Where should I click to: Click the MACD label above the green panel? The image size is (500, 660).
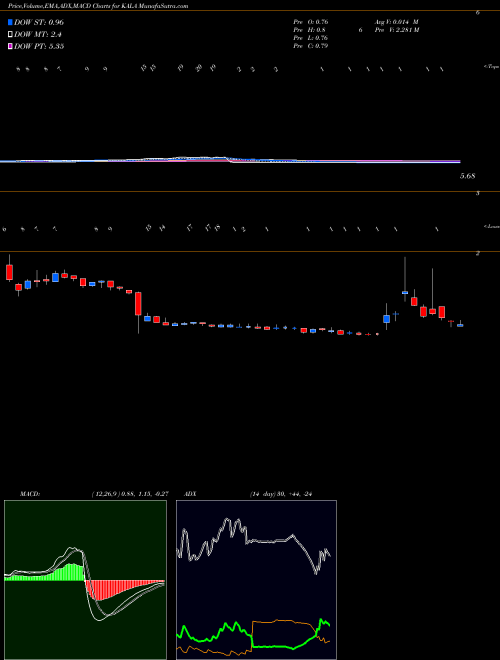click(x=29, y=493)
